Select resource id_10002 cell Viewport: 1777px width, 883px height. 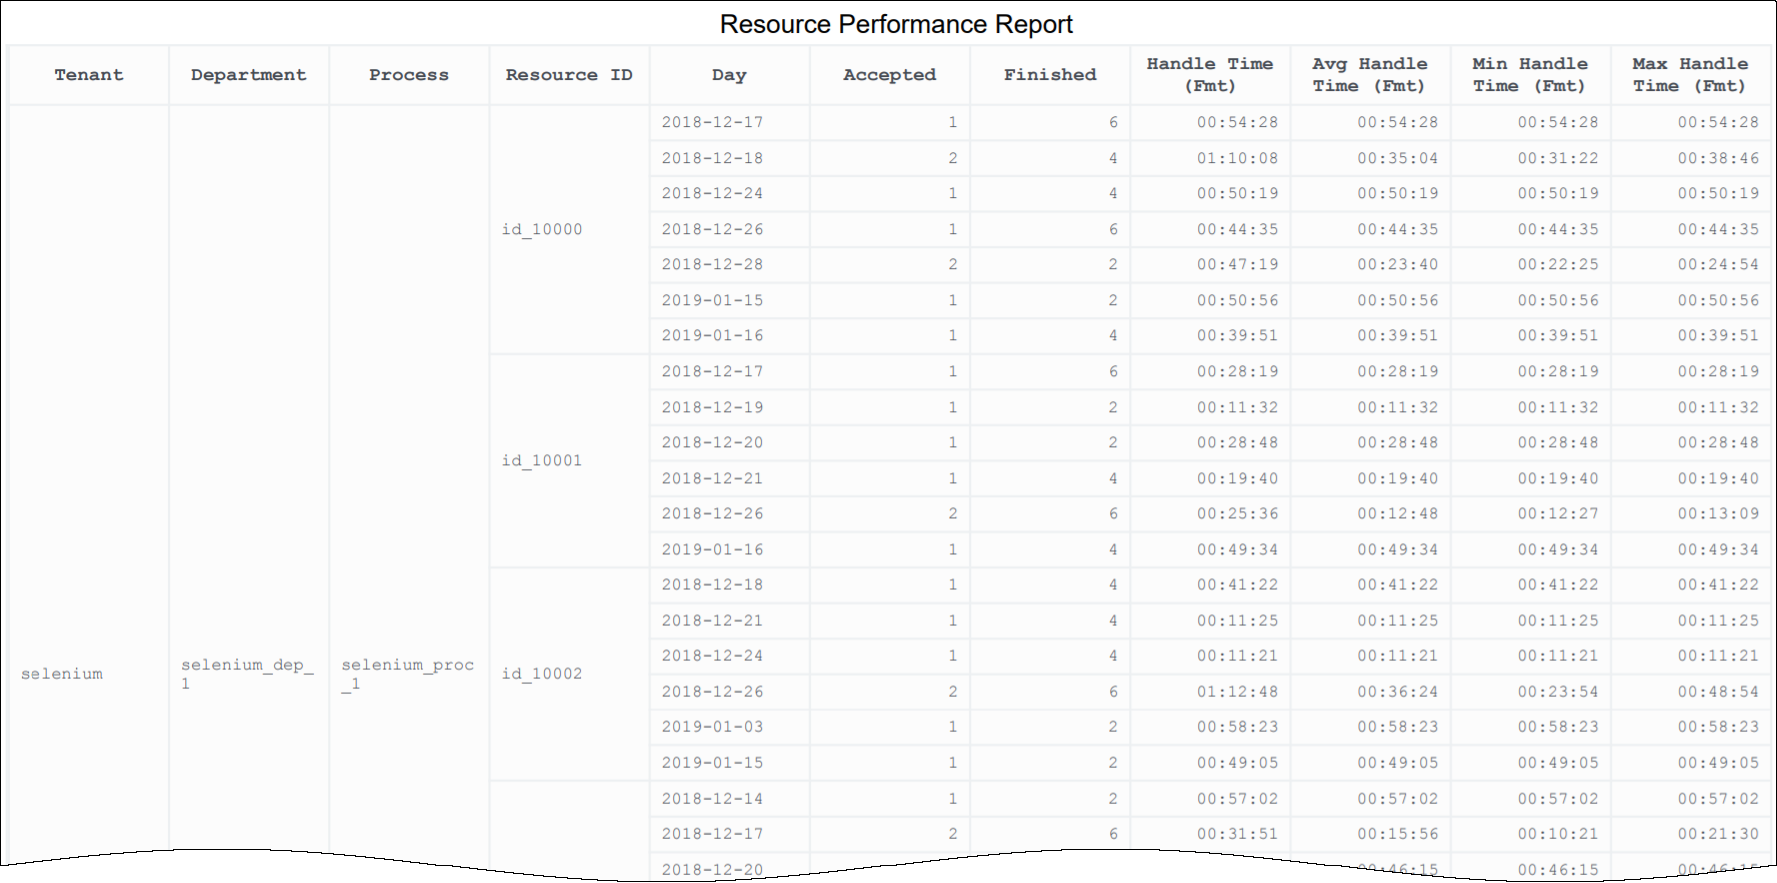pos(542,674)
